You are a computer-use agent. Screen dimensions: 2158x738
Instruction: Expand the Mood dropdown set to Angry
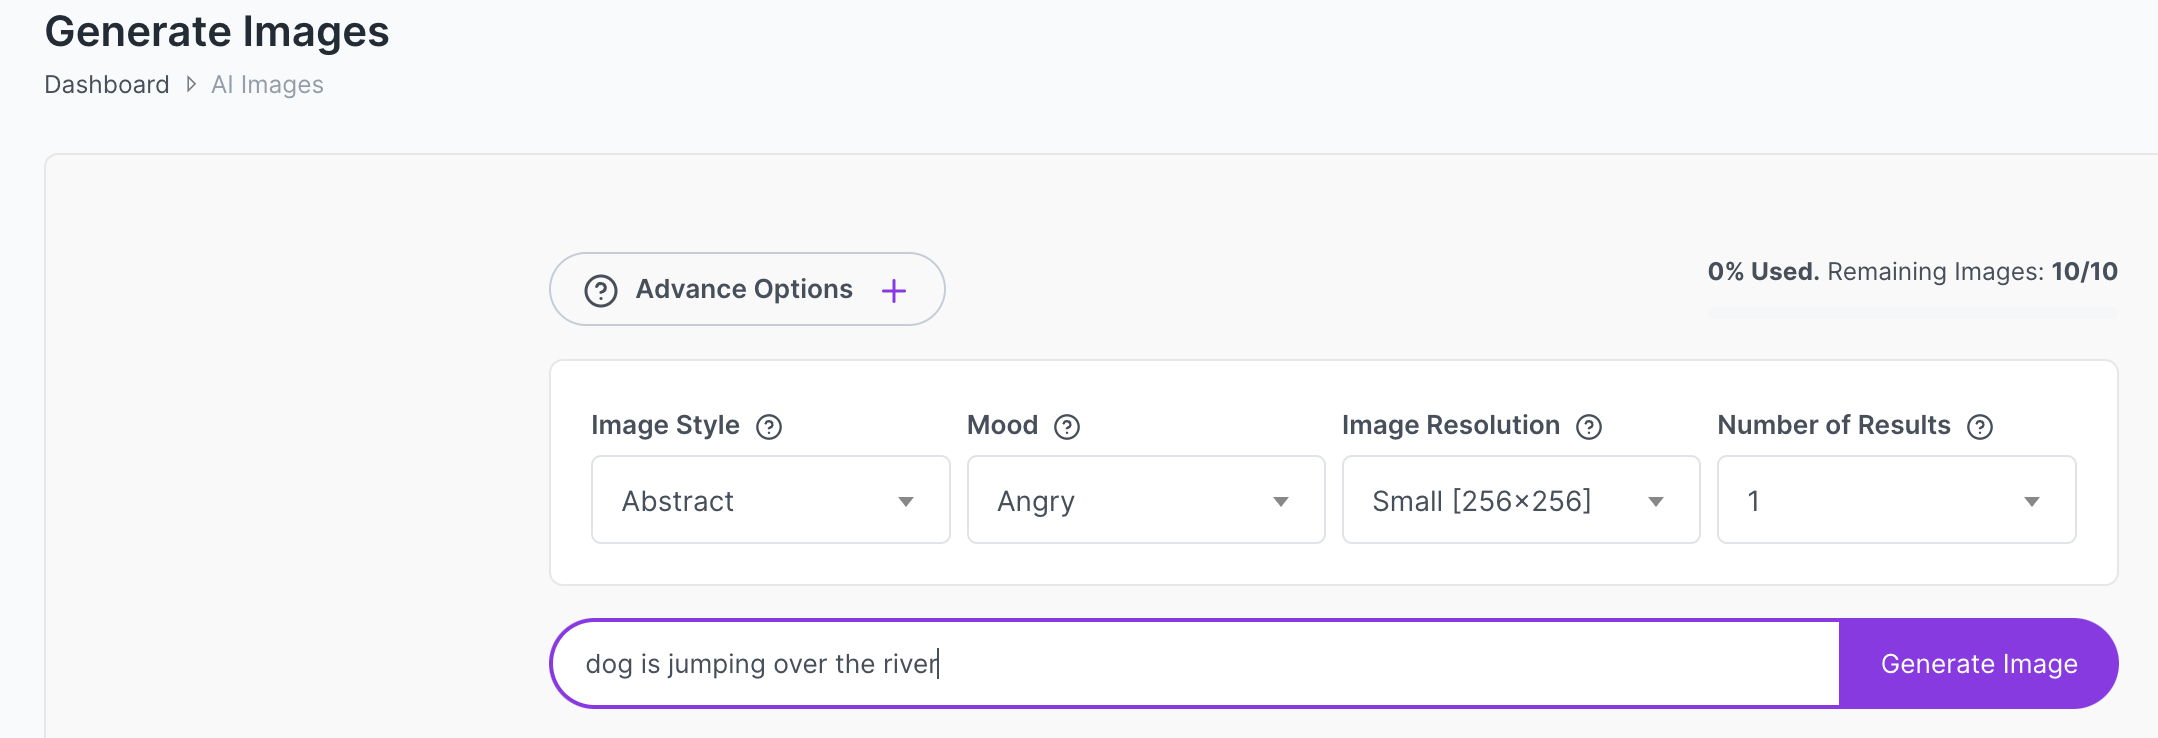[1146, 500]
